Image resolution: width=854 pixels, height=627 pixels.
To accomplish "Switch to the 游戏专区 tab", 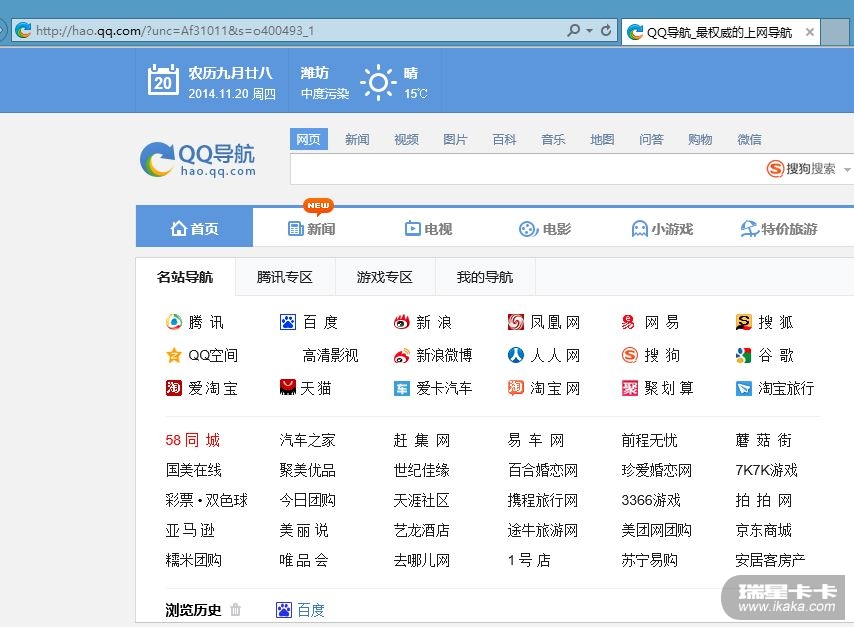I will pyautogui.click(x=385, y=277).
